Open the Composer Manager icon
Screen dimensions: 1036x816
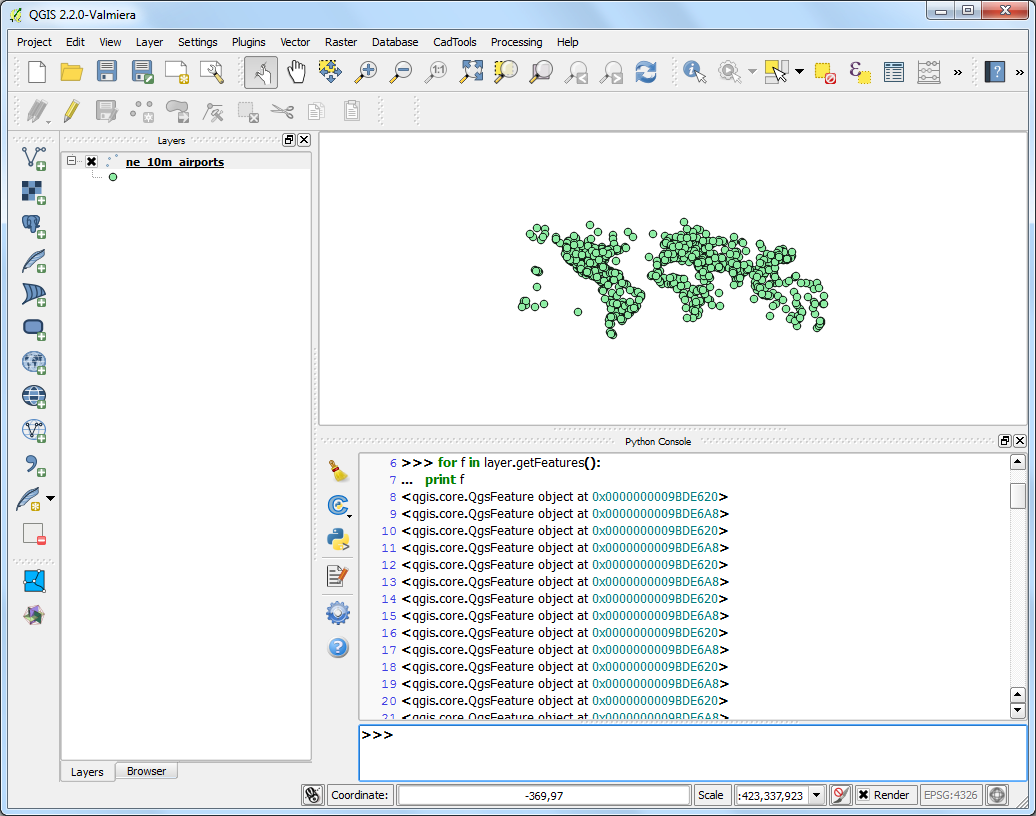tap(212, 71)
